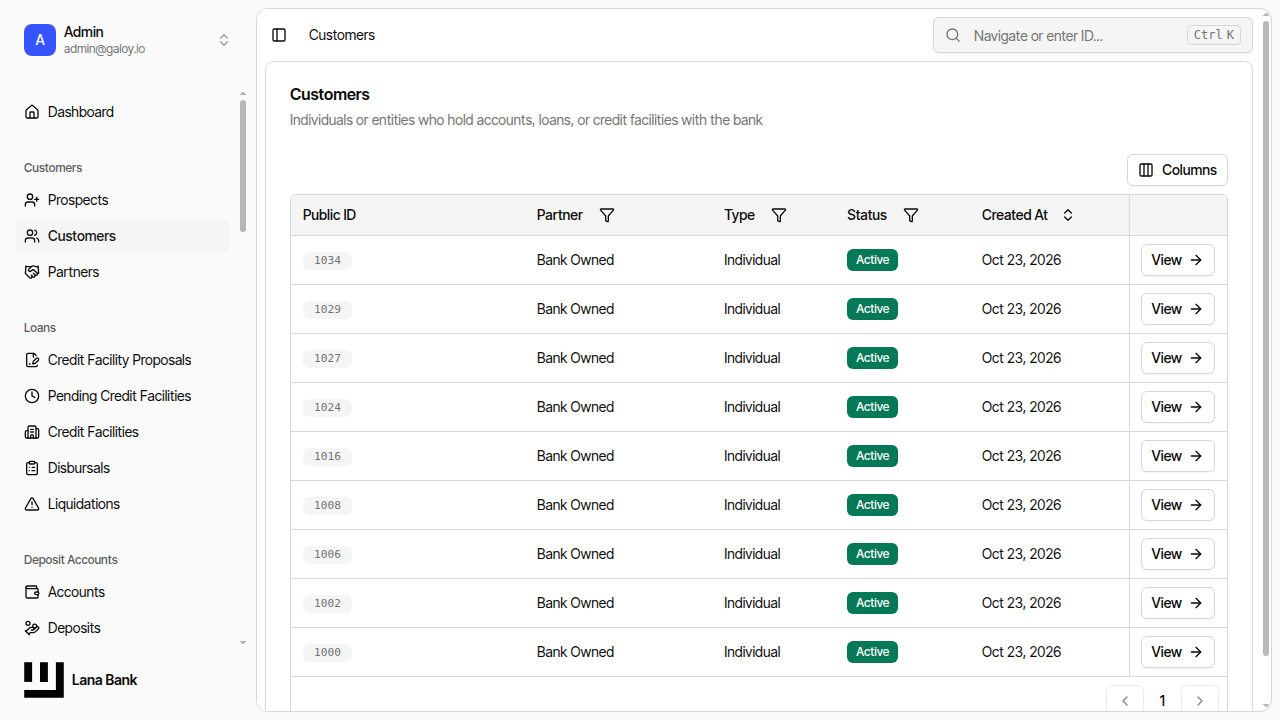Open Credit Facility Proposals page
1280x720 pixels.
click(123, 360)
